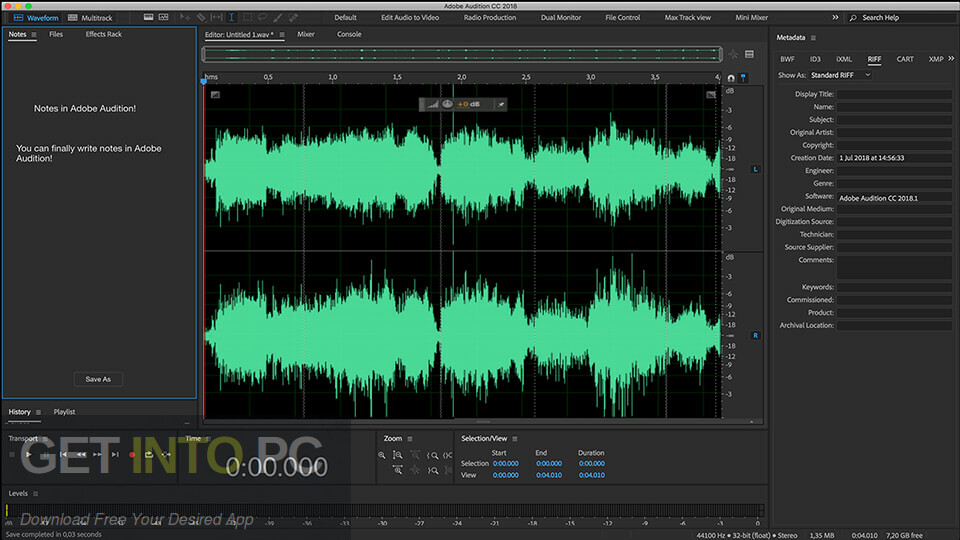Choose Edit Audio to Video workspace
This screenshot has height=540, width=960.
tap(410, 18)
